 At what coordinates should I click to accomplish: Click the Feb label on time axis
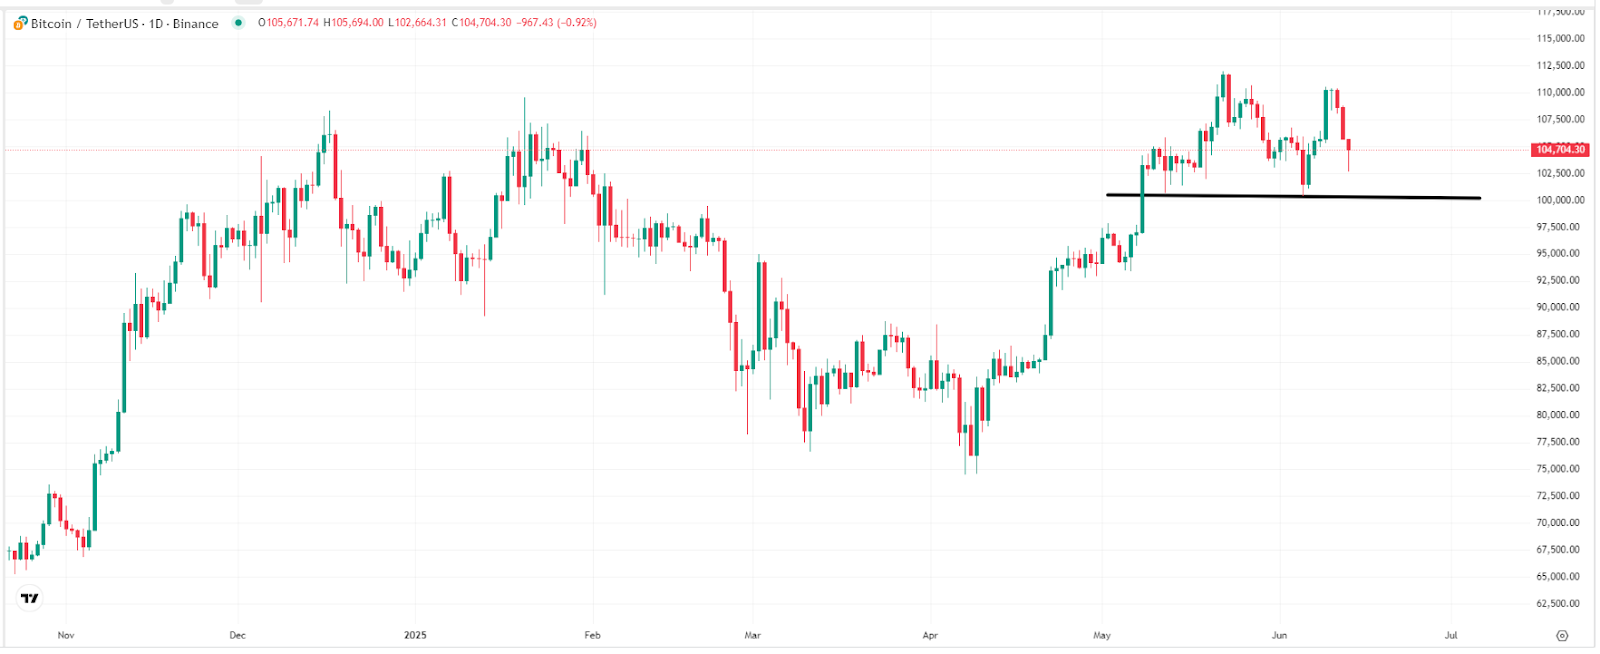[x=592, y=635]
